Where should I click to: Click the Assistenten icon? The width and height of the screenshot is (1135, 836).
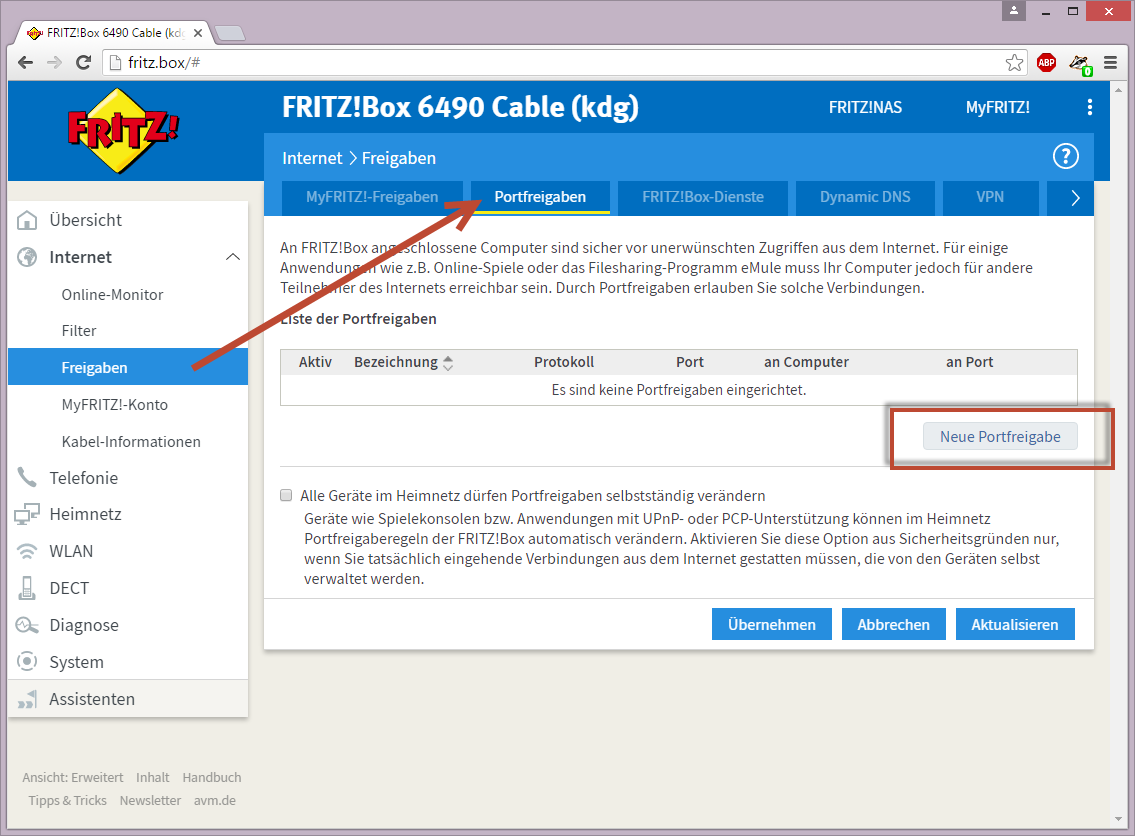point(27,699)
